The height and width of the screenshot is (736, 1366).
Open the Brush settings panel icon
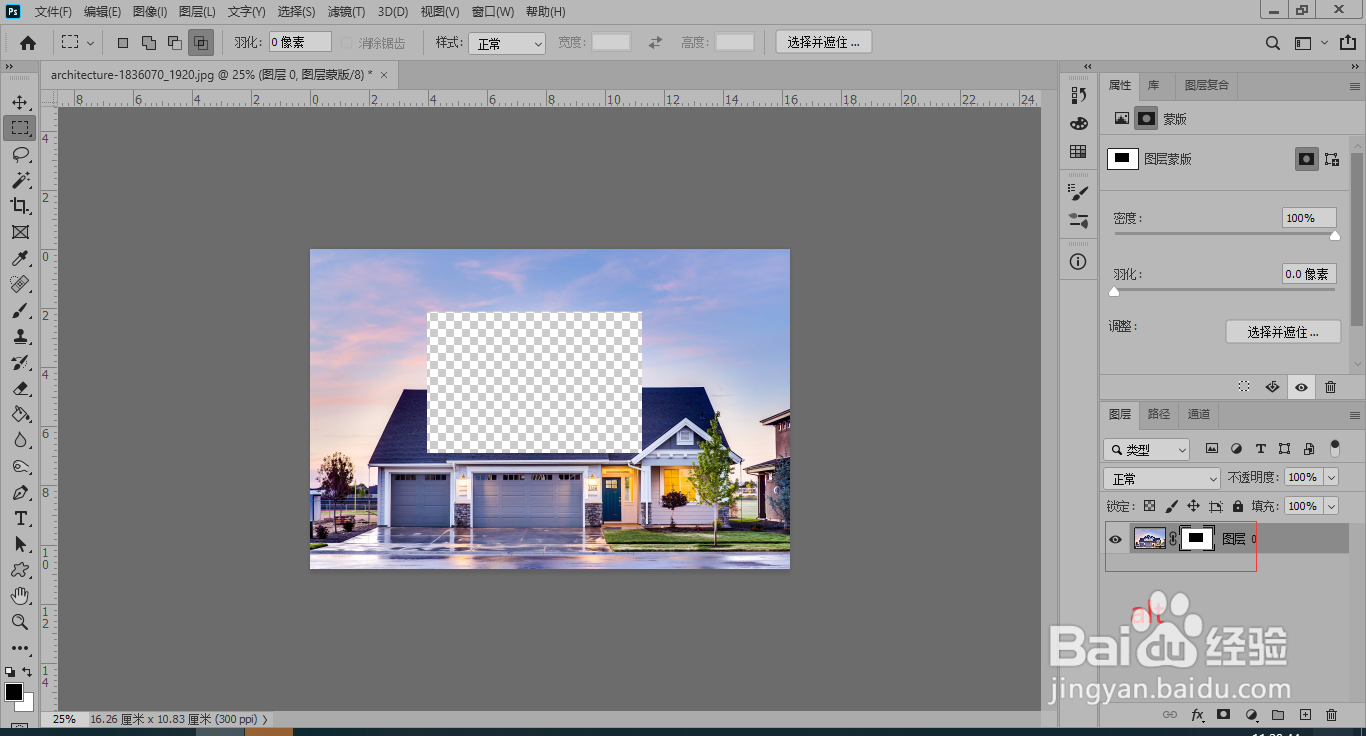1078,192
